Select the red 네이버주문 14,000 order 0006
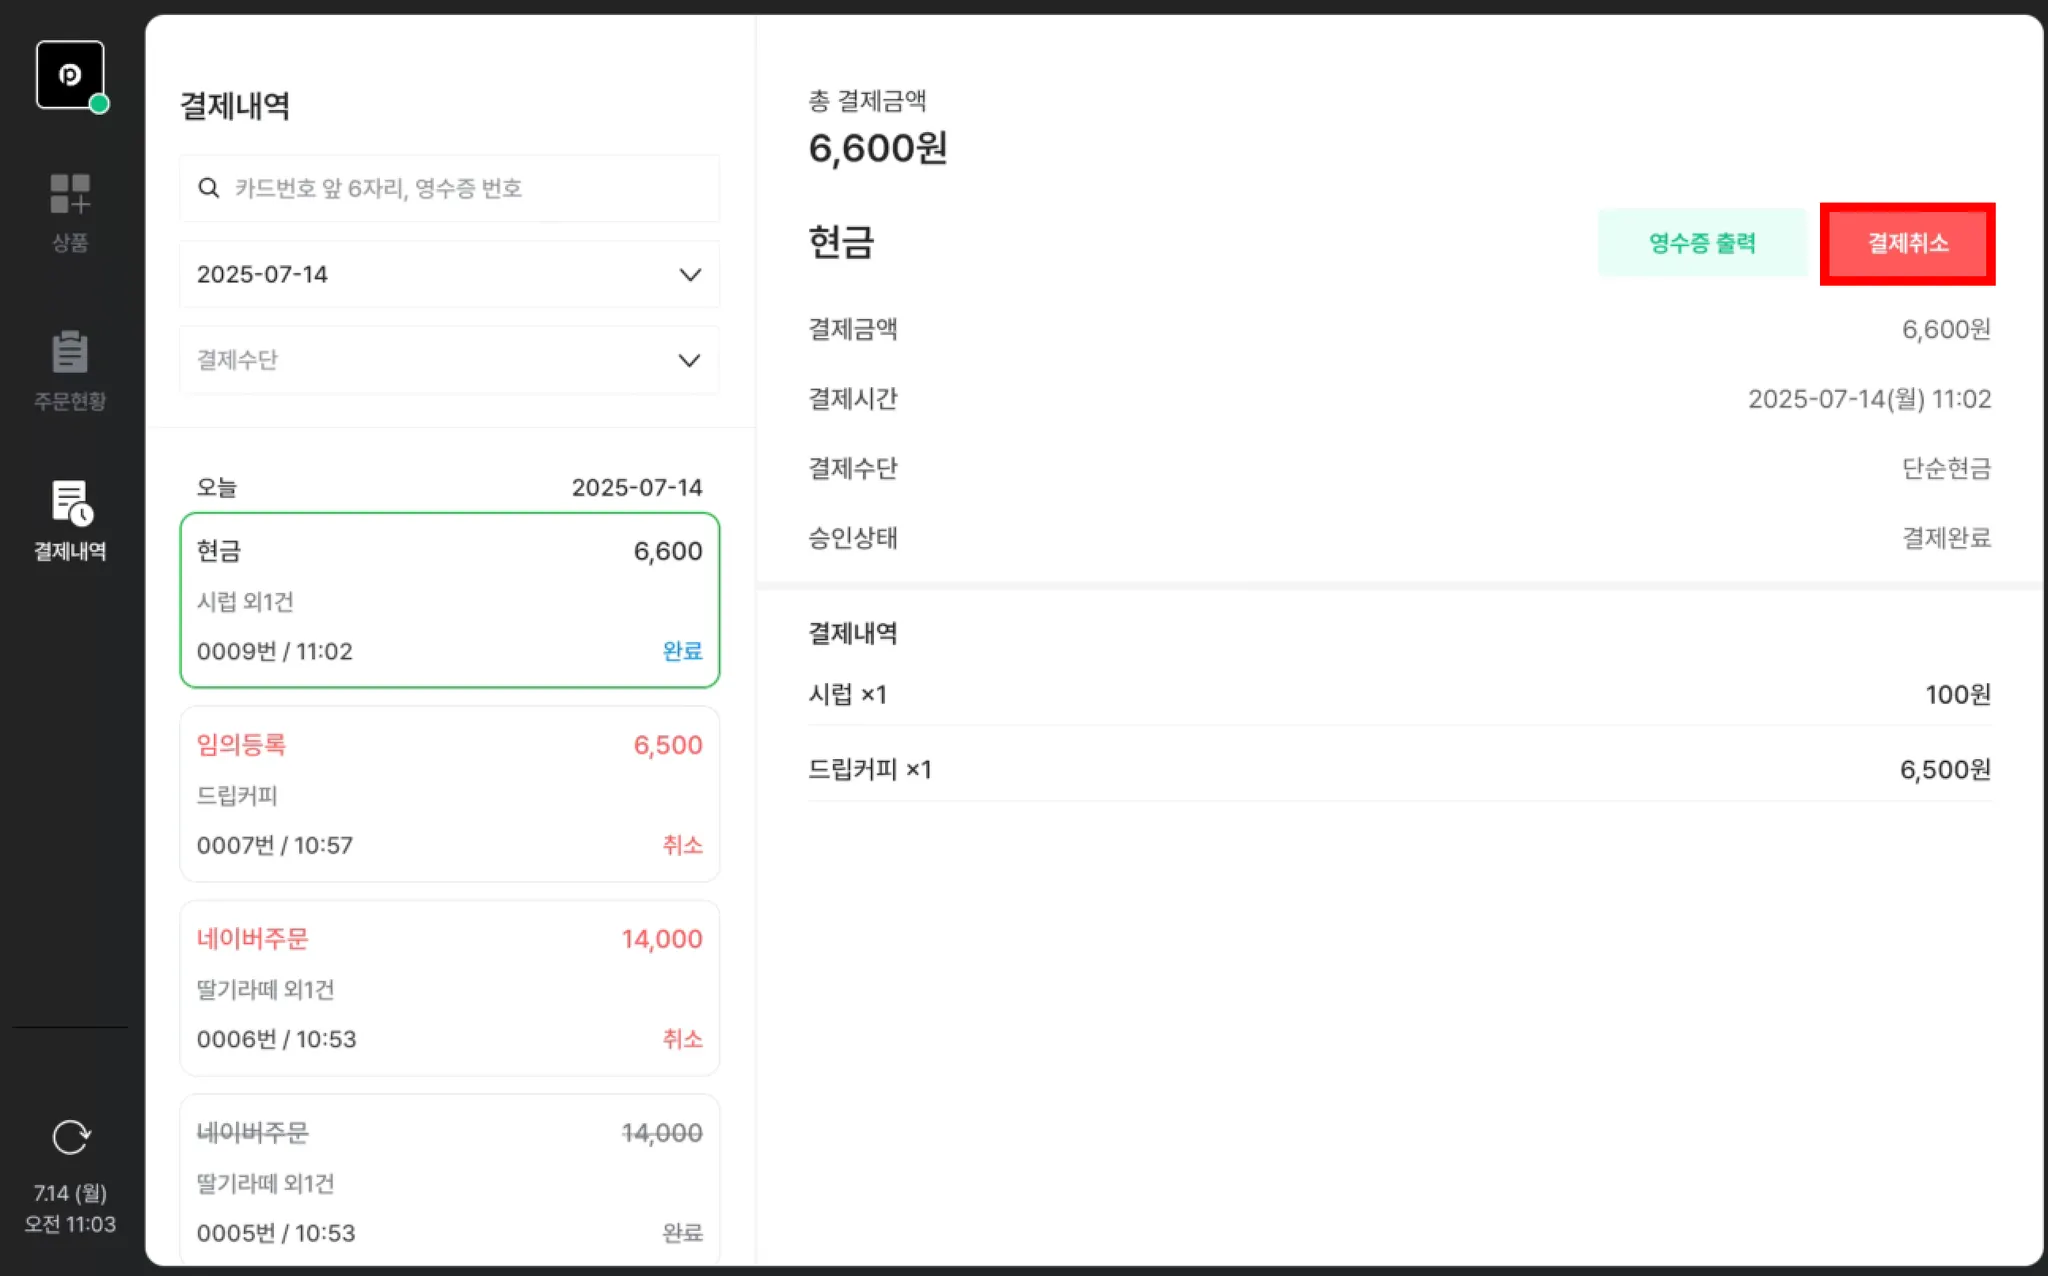The image size is (2048, 1276). [448, 988]
